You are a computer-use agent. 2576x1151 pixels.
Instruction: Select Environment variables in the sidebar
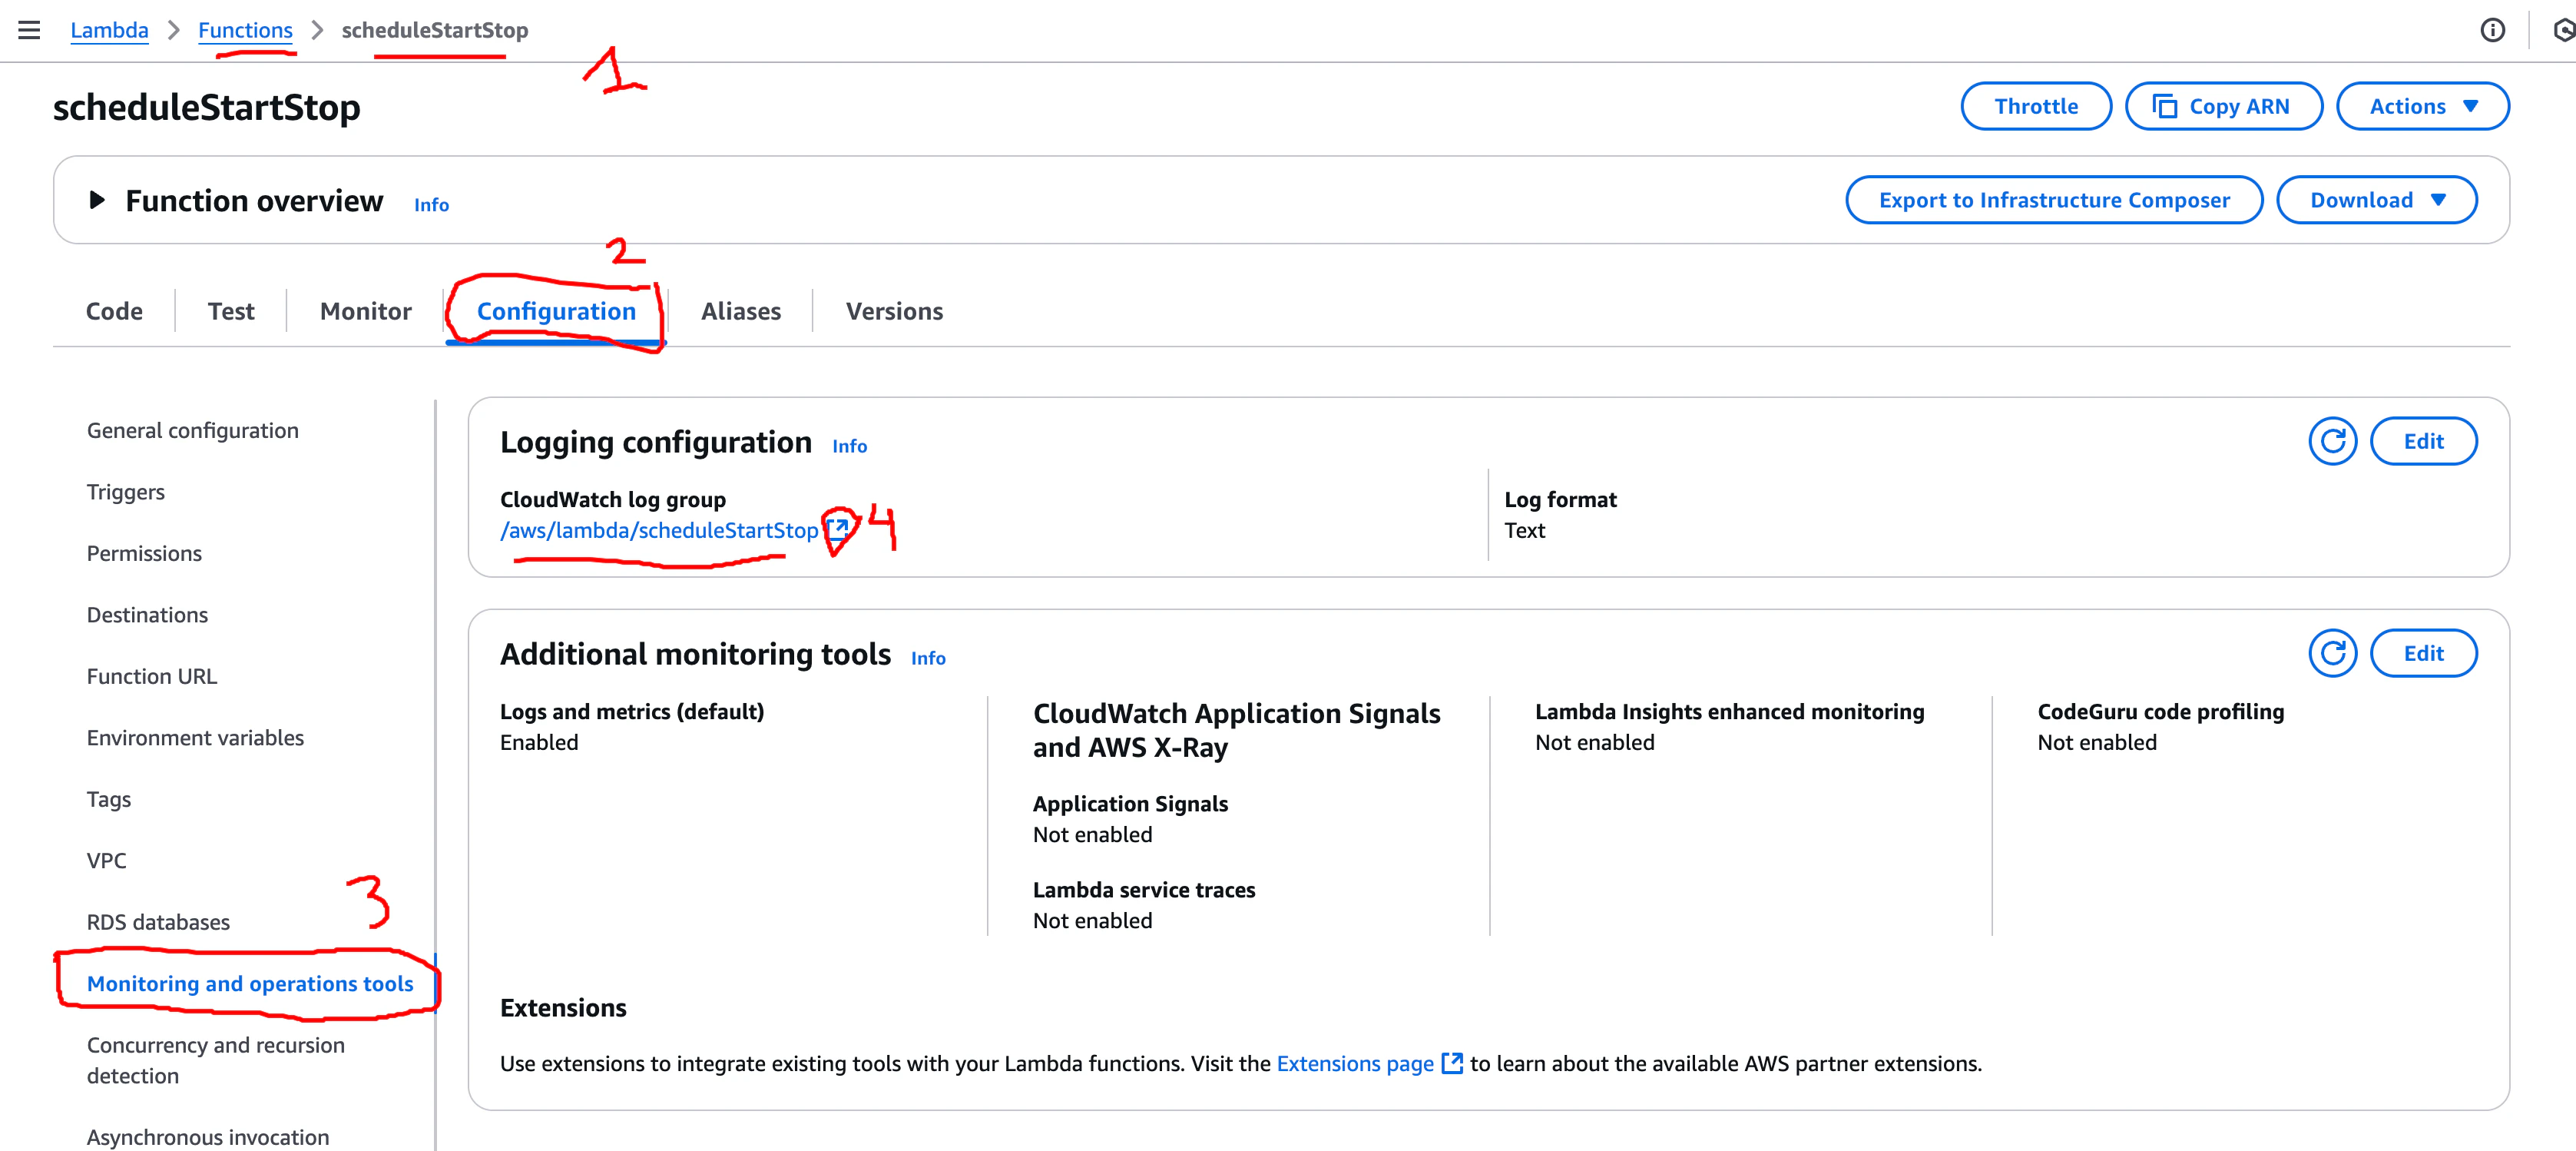pos(195,738)
